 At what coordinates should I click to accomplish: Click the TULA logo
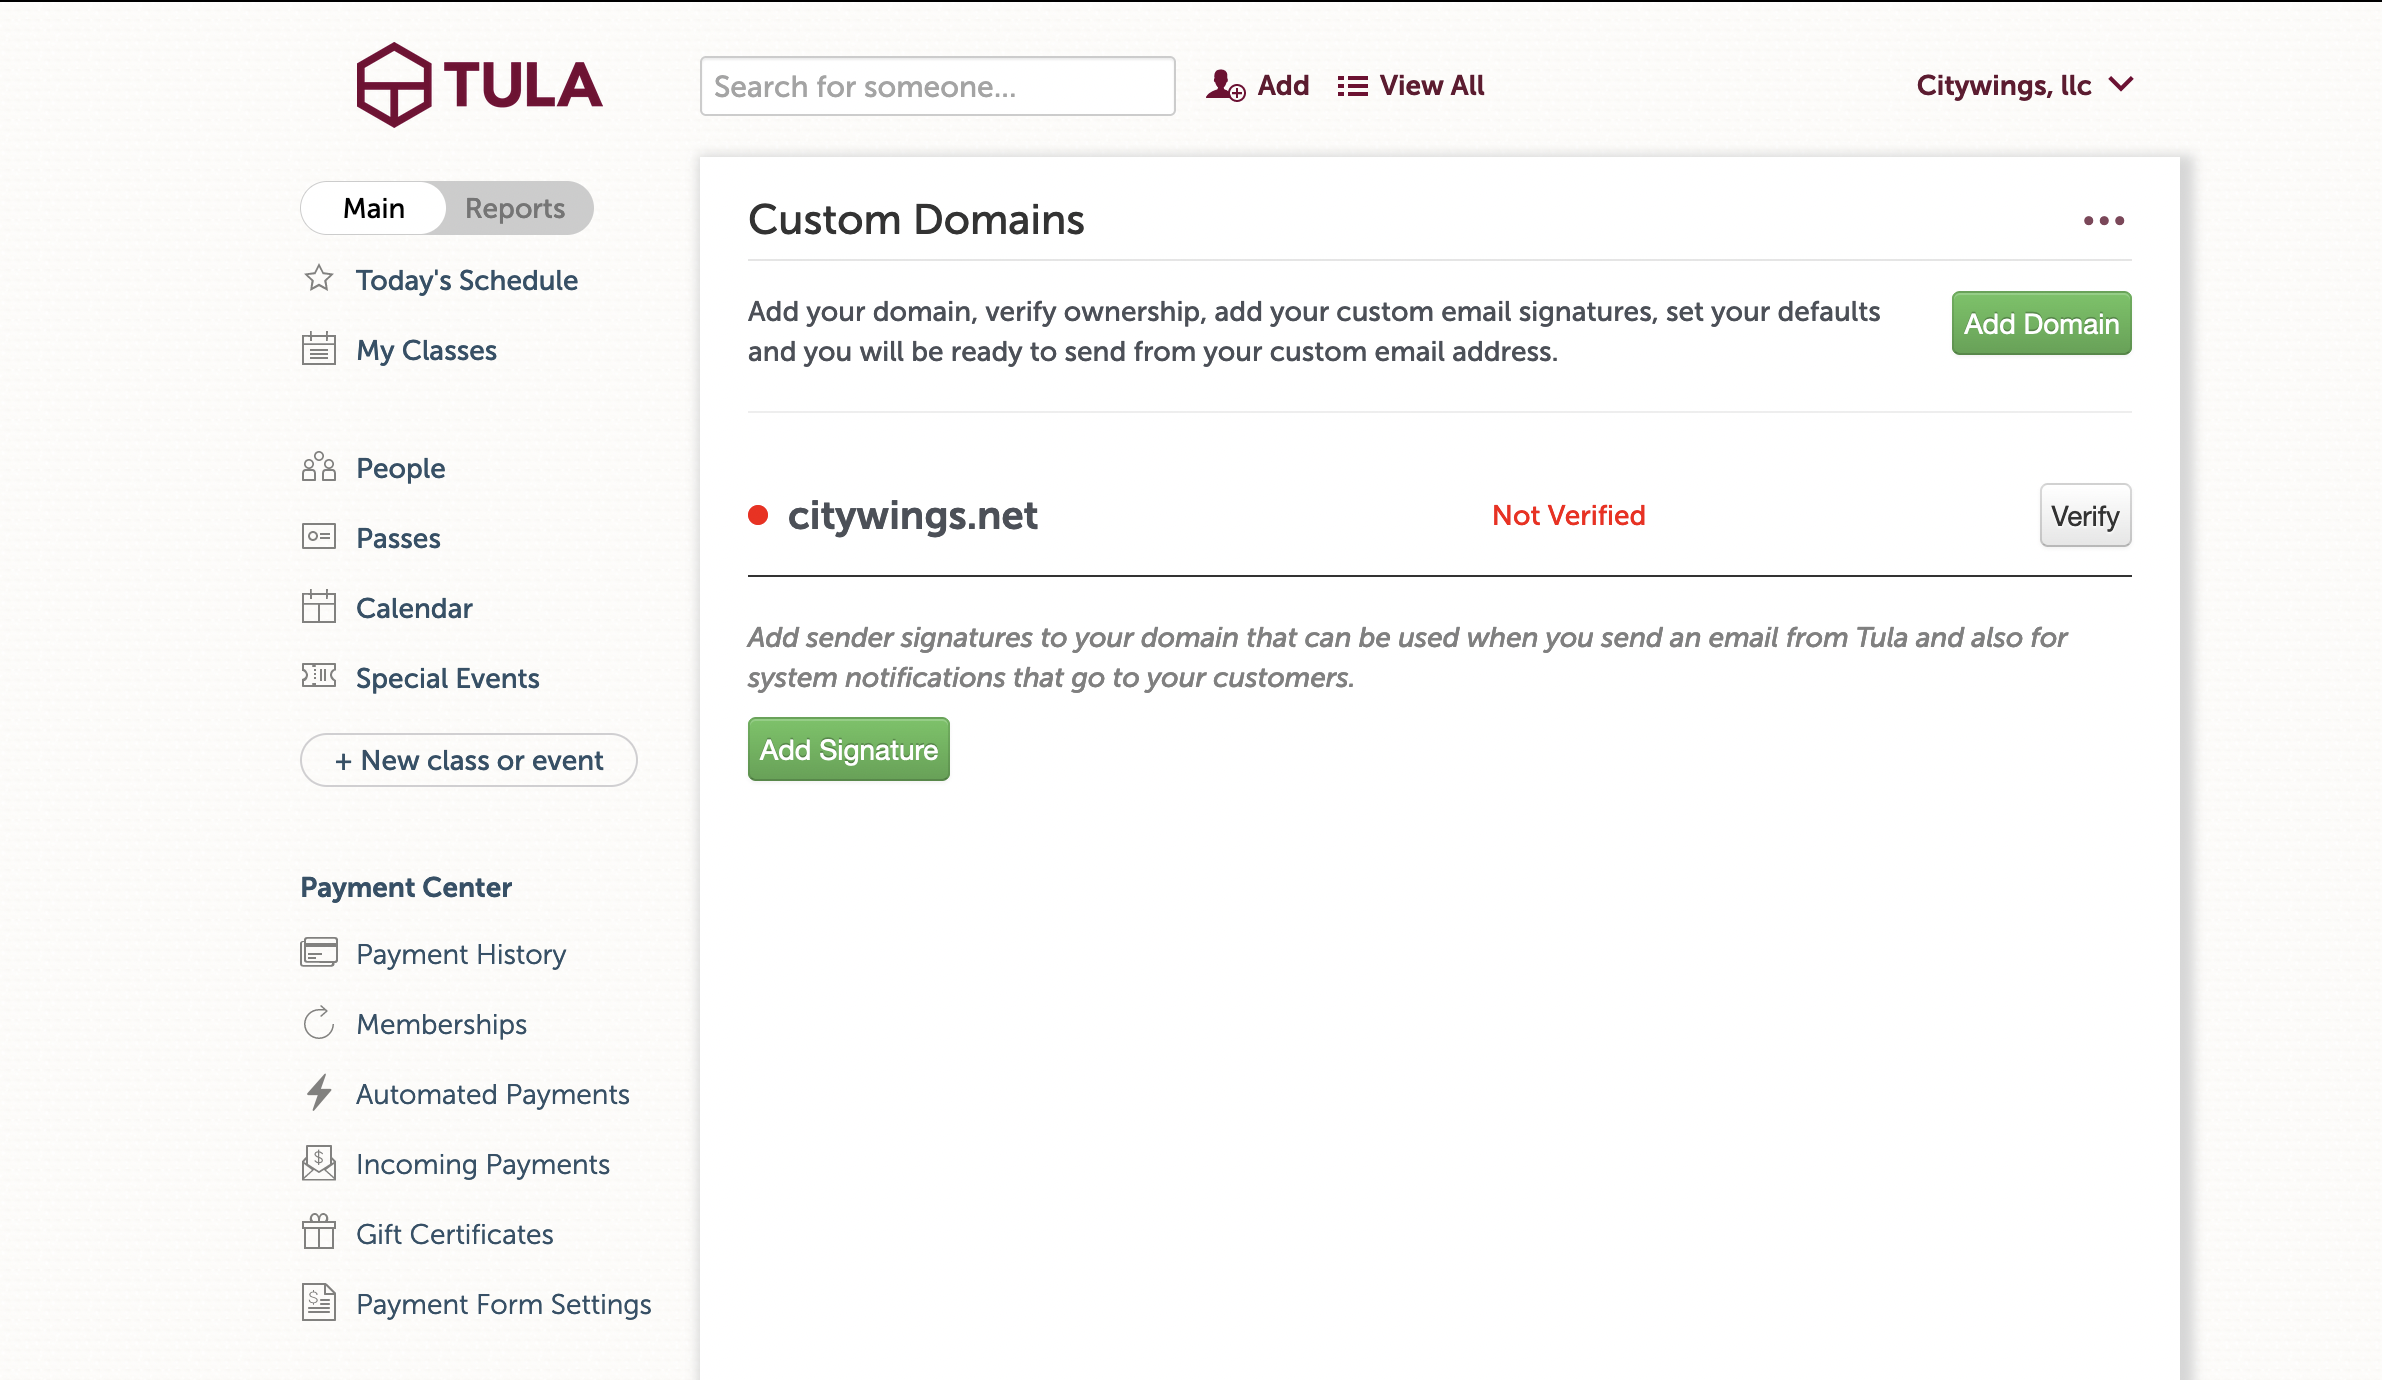[479, 85]
